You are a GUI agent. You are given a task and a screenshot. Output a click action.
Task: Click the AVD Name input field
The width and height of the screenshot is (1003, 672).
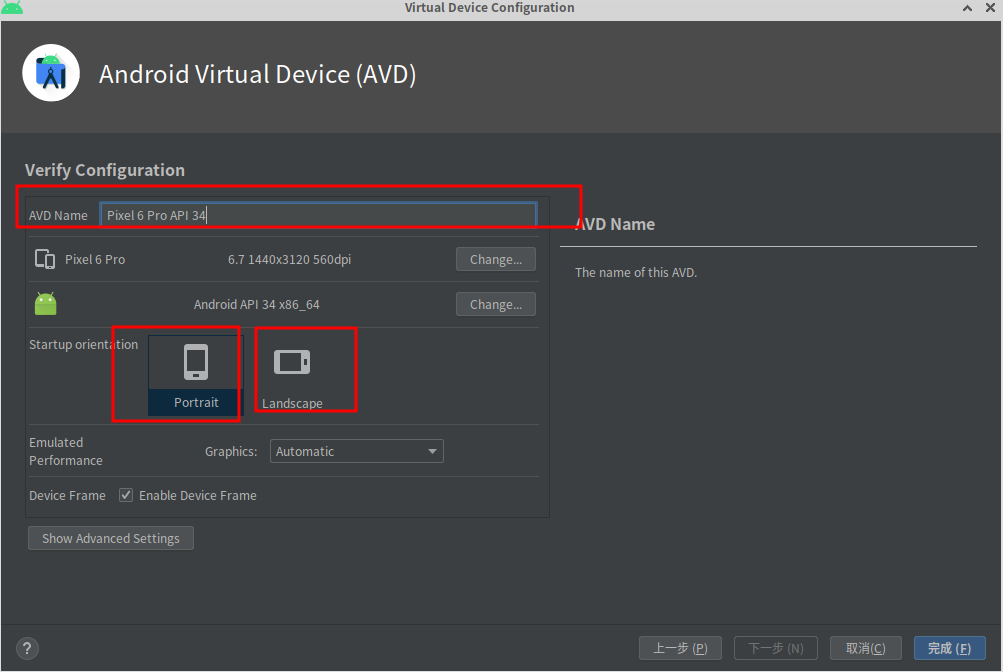pos(318,215)
